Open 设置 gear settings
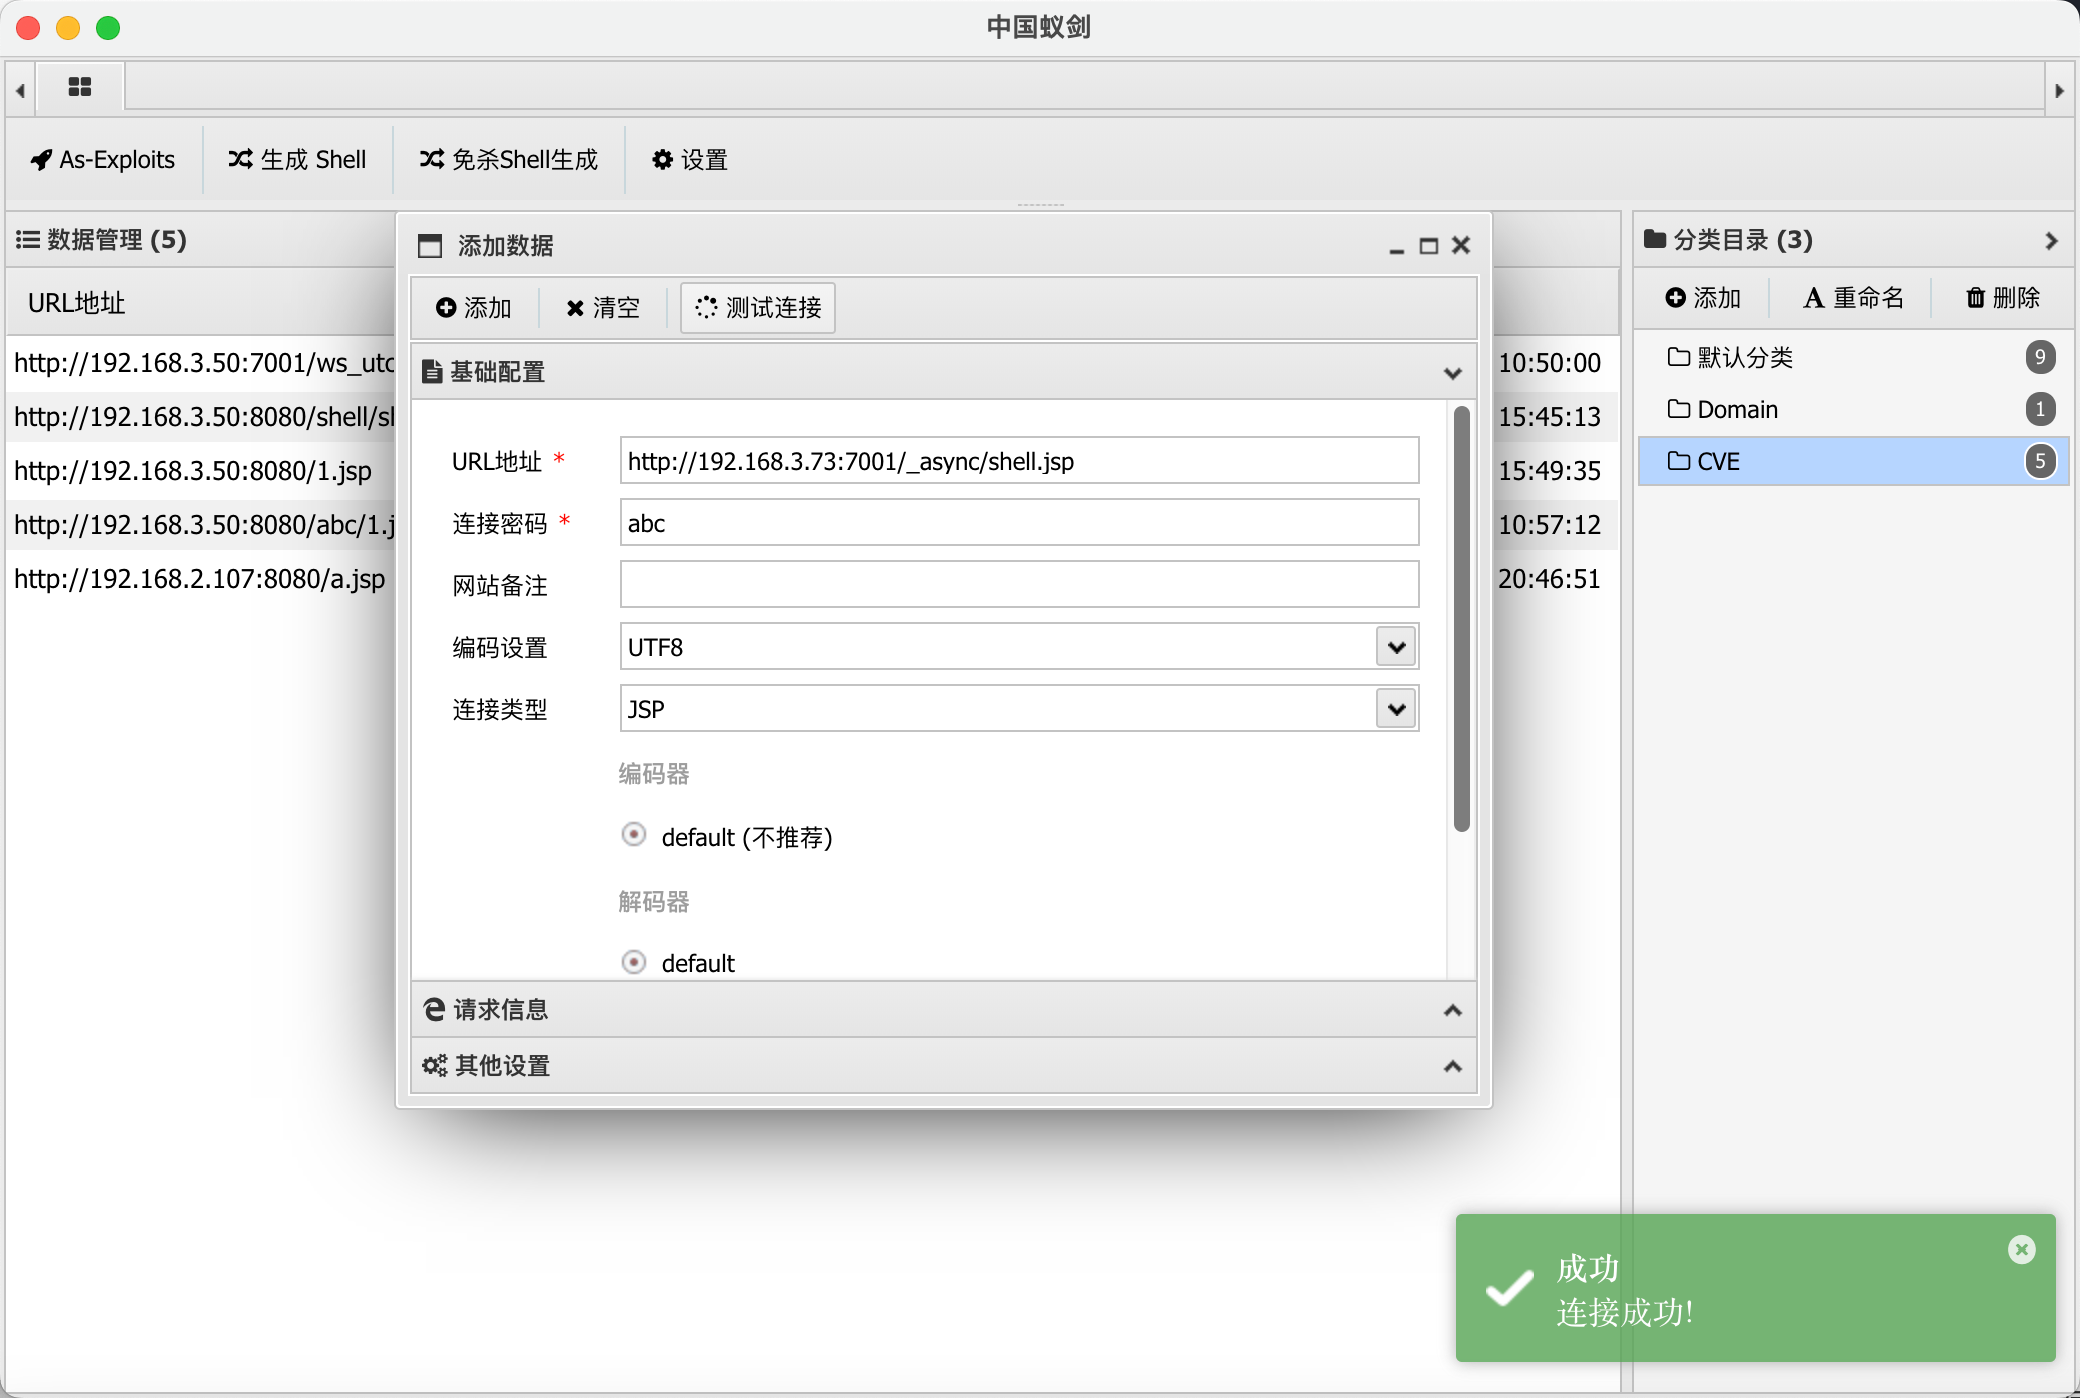Screen dimensions: 2080x1398 pyautogui.click(x=690, y=160)
